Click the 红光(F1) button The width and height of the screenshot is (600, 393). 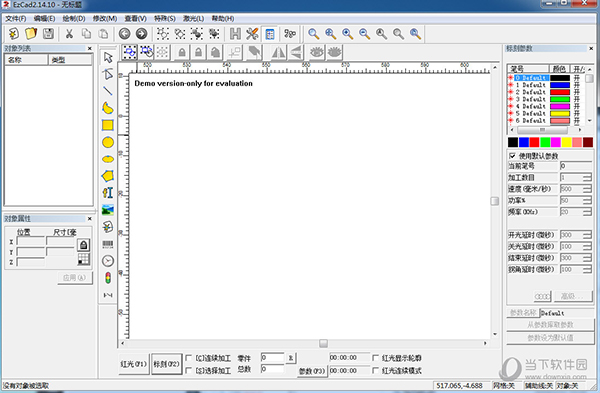click(x=133, y=364)
